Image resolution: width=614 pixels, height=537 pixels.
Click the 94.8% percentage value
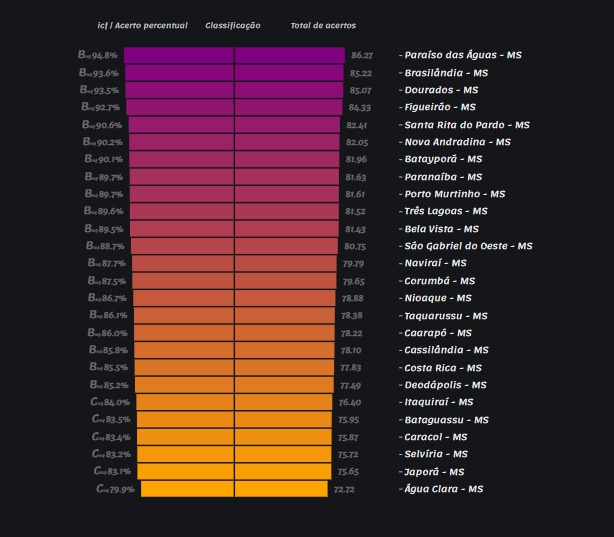pos(104,55)
